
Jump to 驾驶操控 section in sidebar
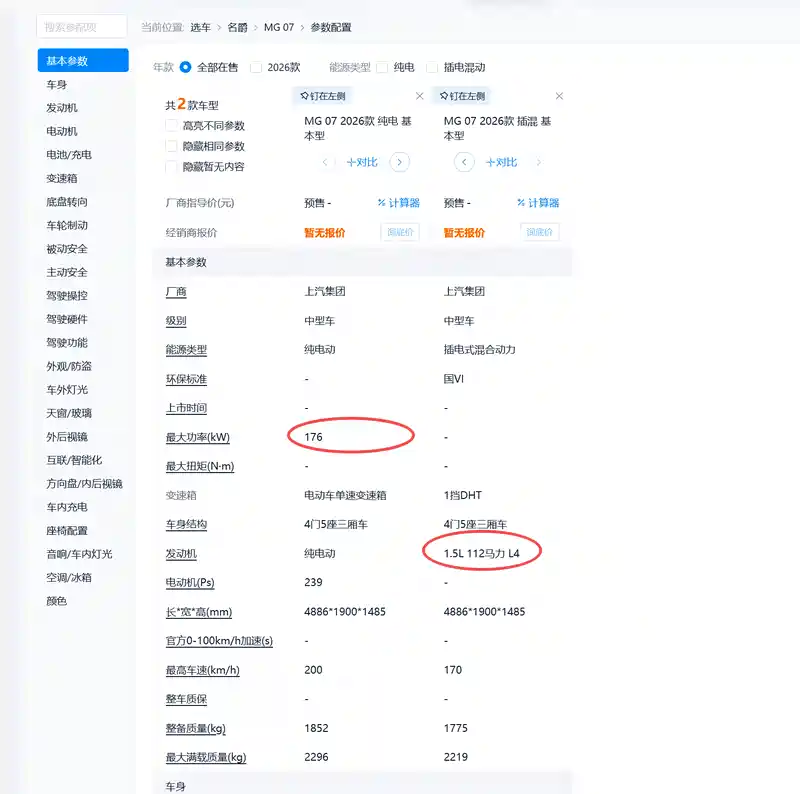[67, 296]
